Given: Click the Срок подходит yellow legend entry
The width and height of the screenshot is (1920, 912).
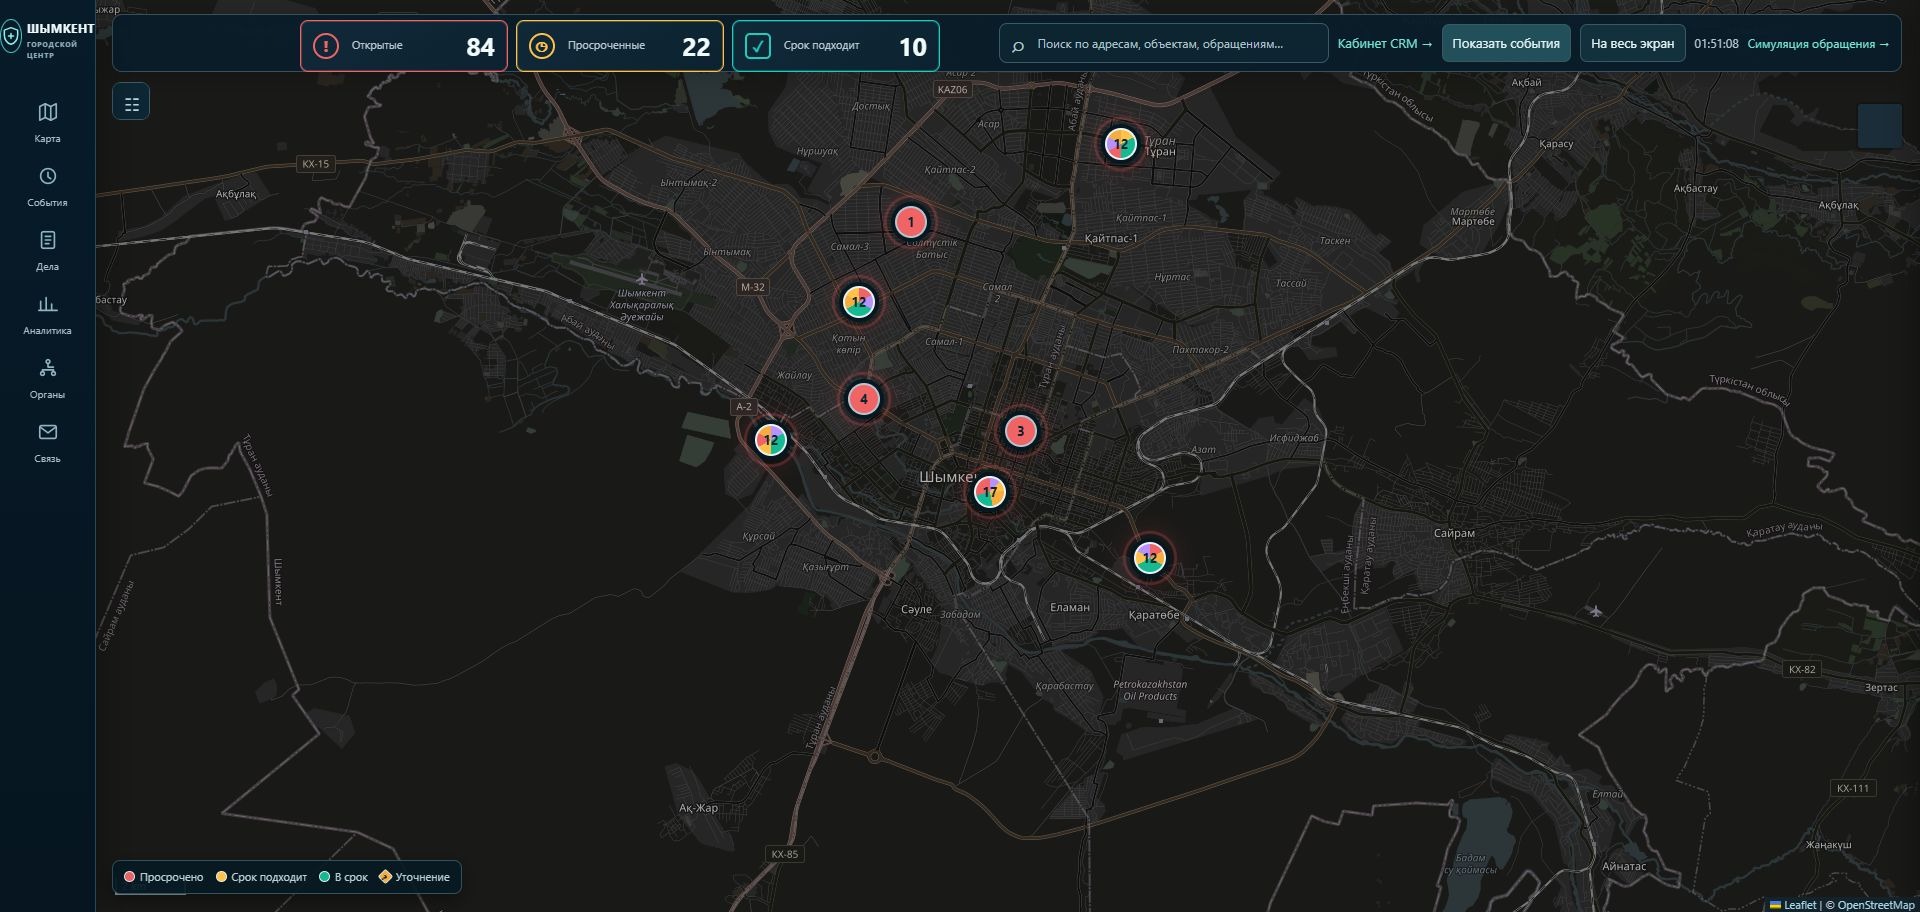Looking at the screenshot, I should tap(262, 877).
